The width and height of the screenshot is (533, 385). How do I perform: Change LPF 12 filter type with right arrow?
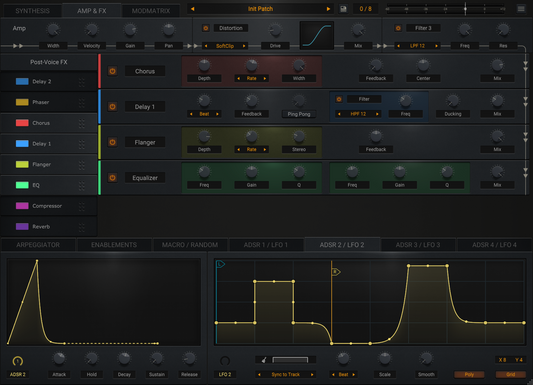(x=436, y=46)
